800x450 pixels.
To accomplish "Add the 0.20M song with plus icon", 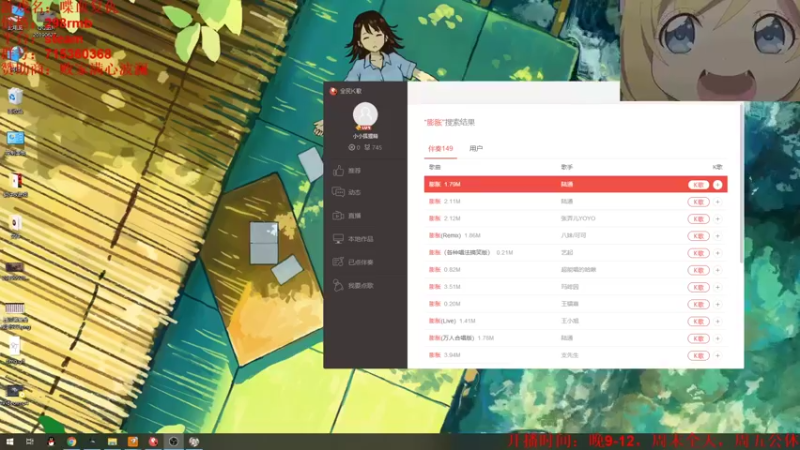I will click(717, 305).
